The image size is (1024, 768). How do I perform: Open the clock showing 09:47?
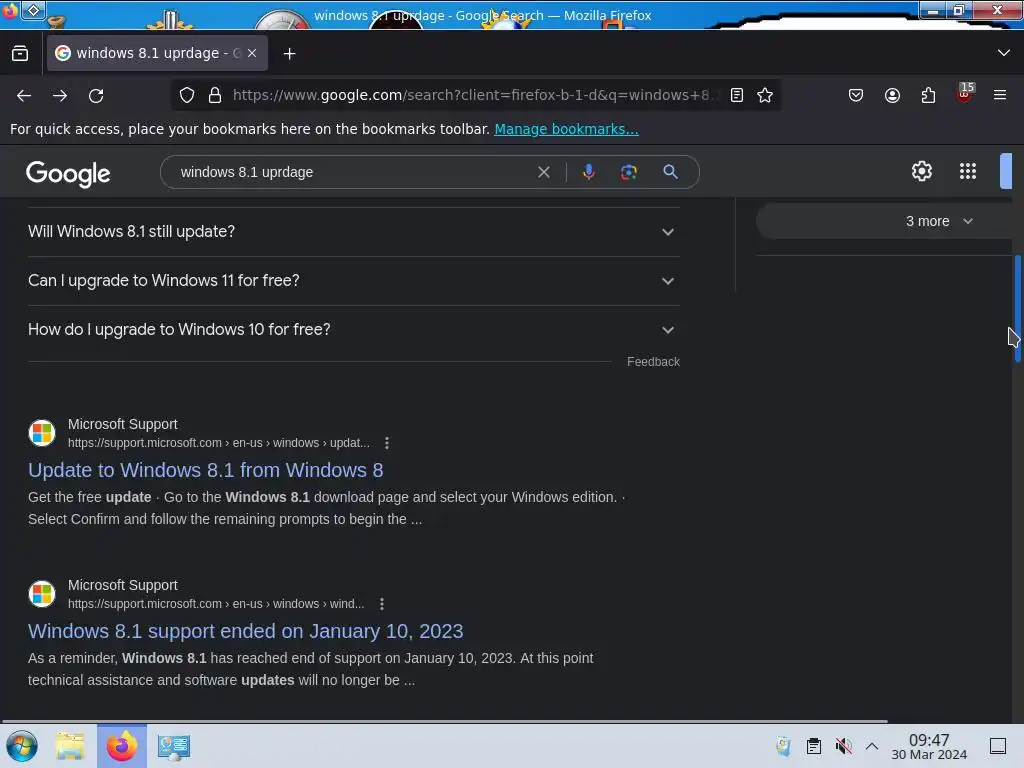[x=929, y=746]
